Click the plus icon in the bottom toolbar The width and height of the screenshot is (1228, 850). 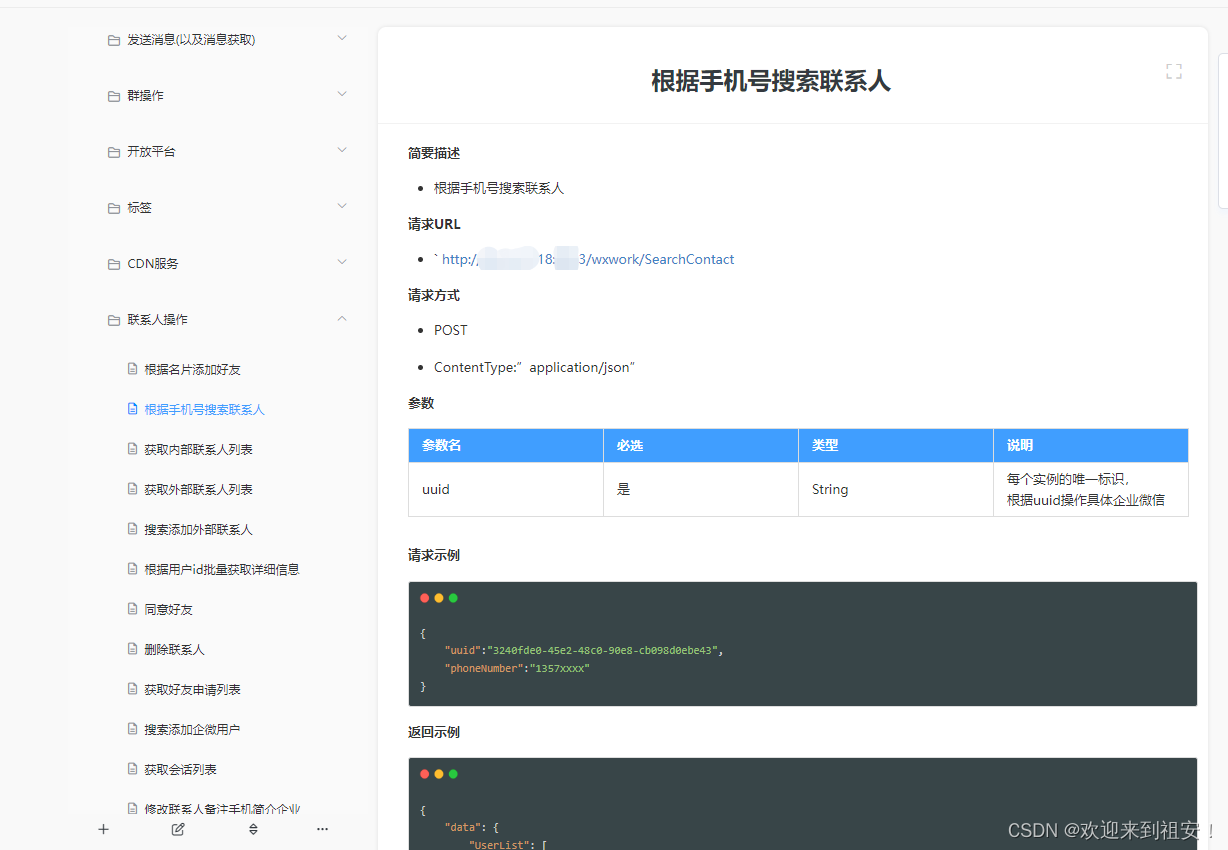coord(103,829)
